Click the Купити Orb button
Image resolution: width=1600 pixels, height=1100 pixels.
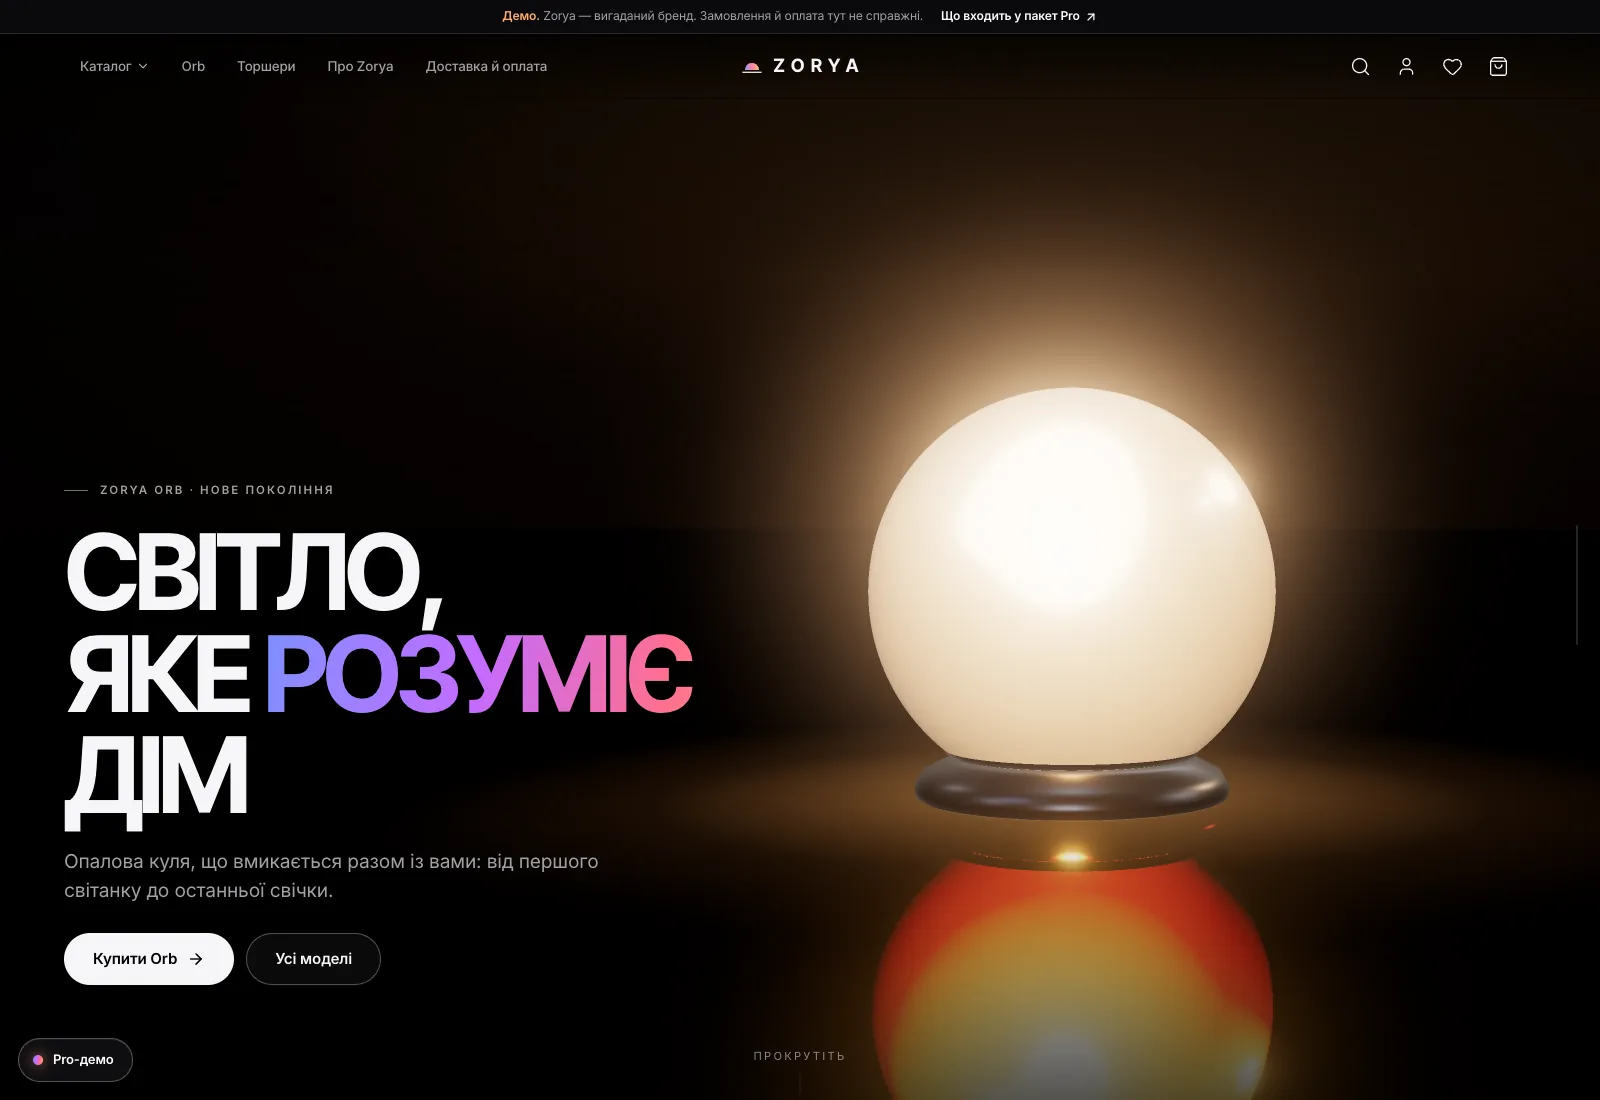point(149,959)
